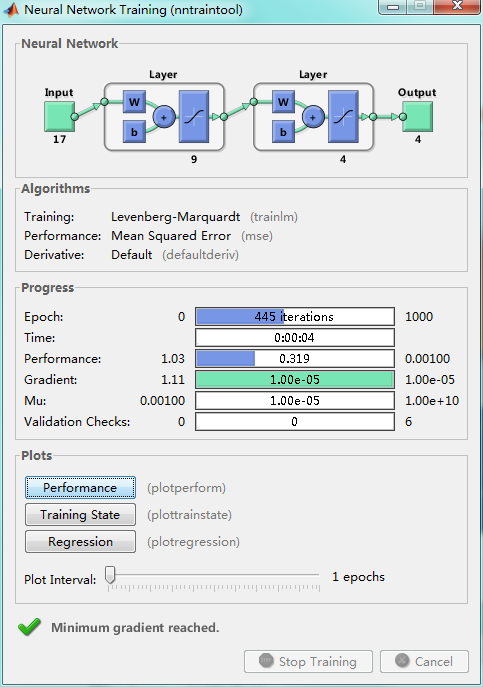
Task: Click the 'Minimum gradient reached.' status message
Action: (135, 627)
